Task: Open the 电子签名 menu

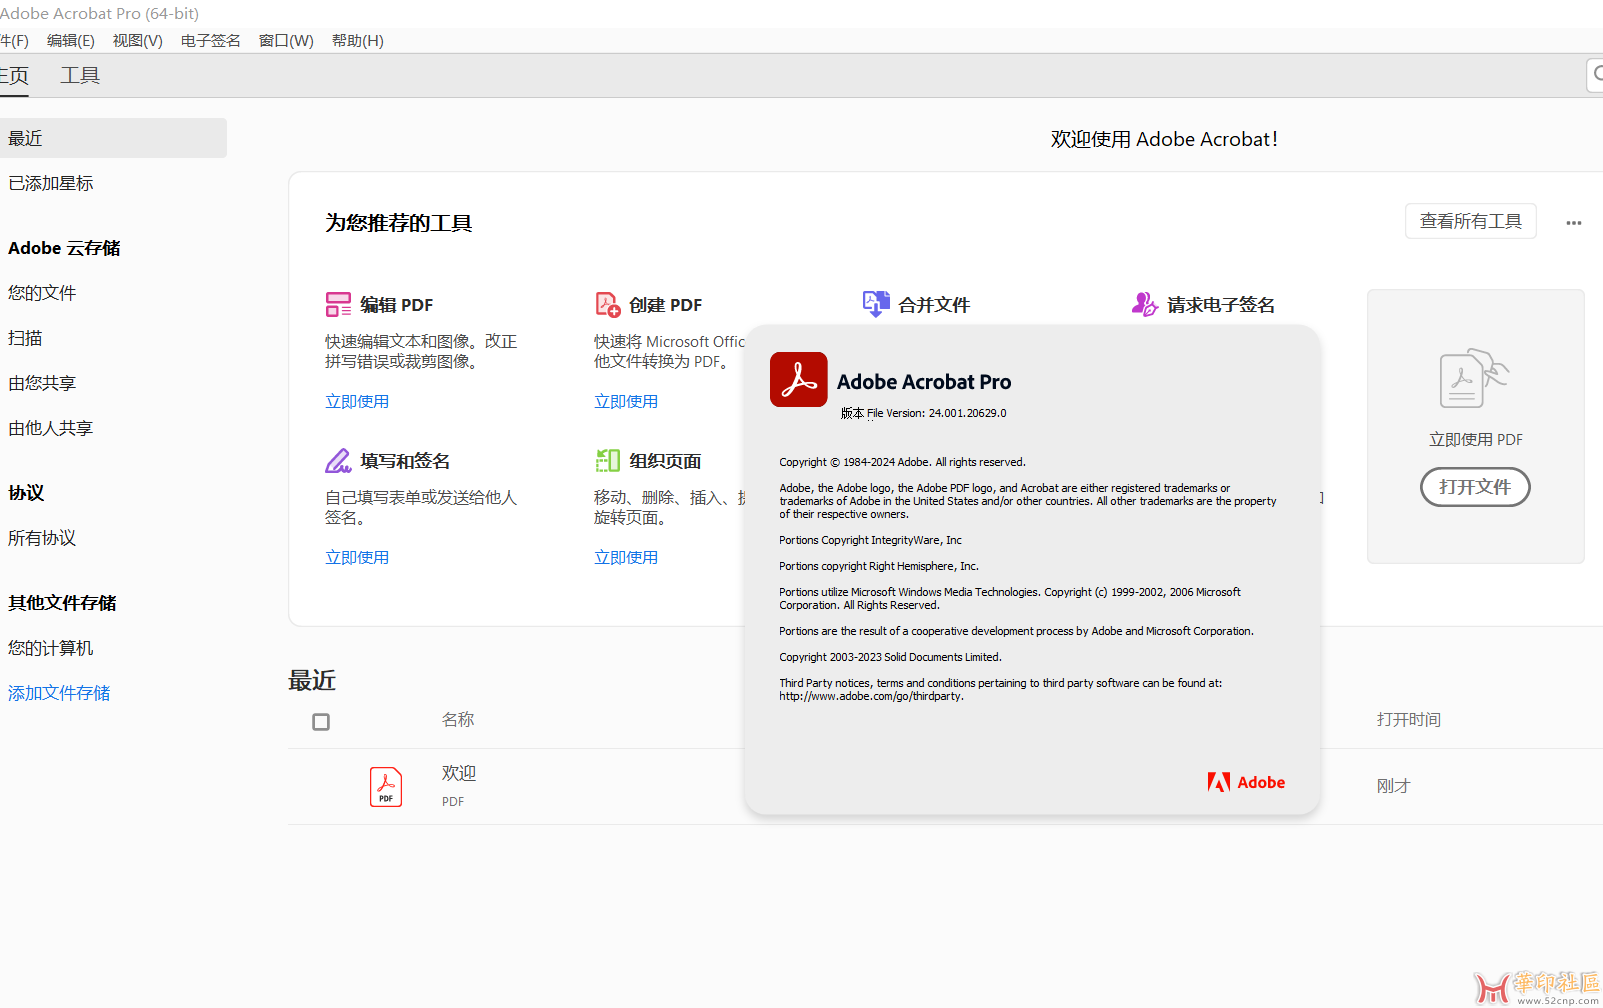Action: tap(211, 41)
